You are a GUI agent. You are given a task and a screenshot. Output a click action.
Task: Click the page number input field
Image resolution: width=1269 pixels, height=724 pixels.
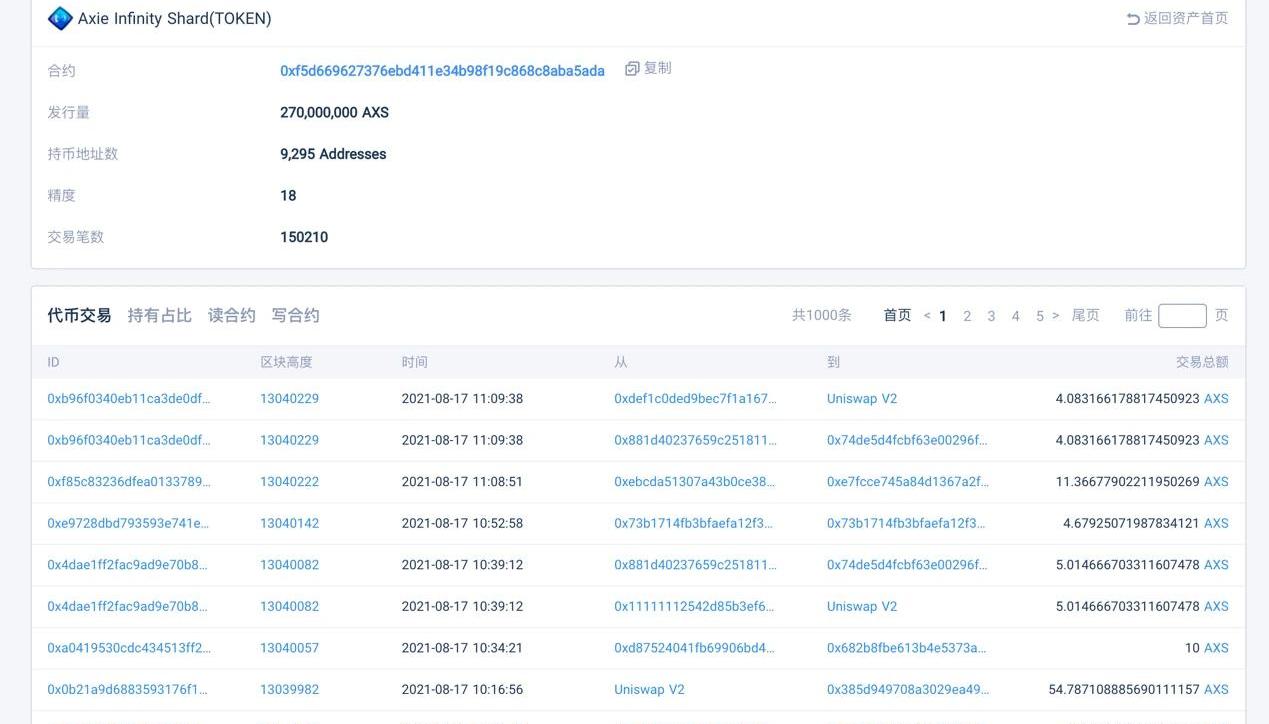(1181, 316)
